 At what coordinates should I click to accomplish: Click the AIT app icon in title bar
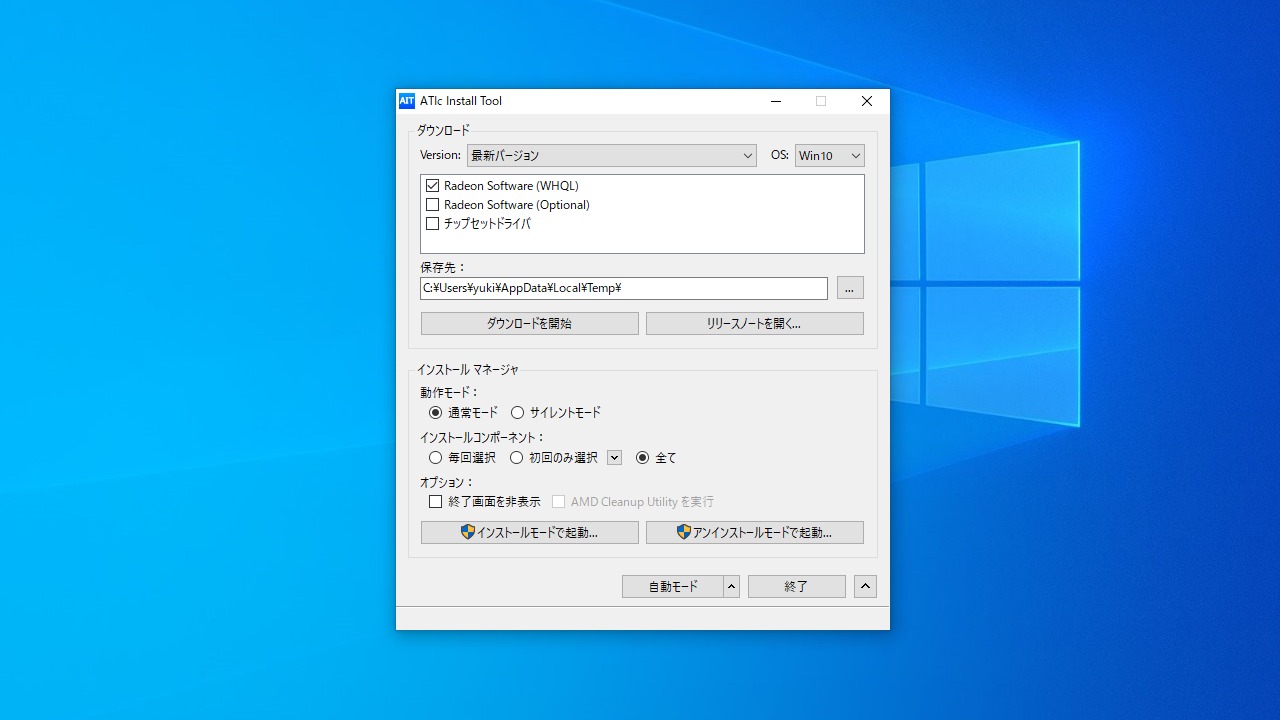[407, 101]
